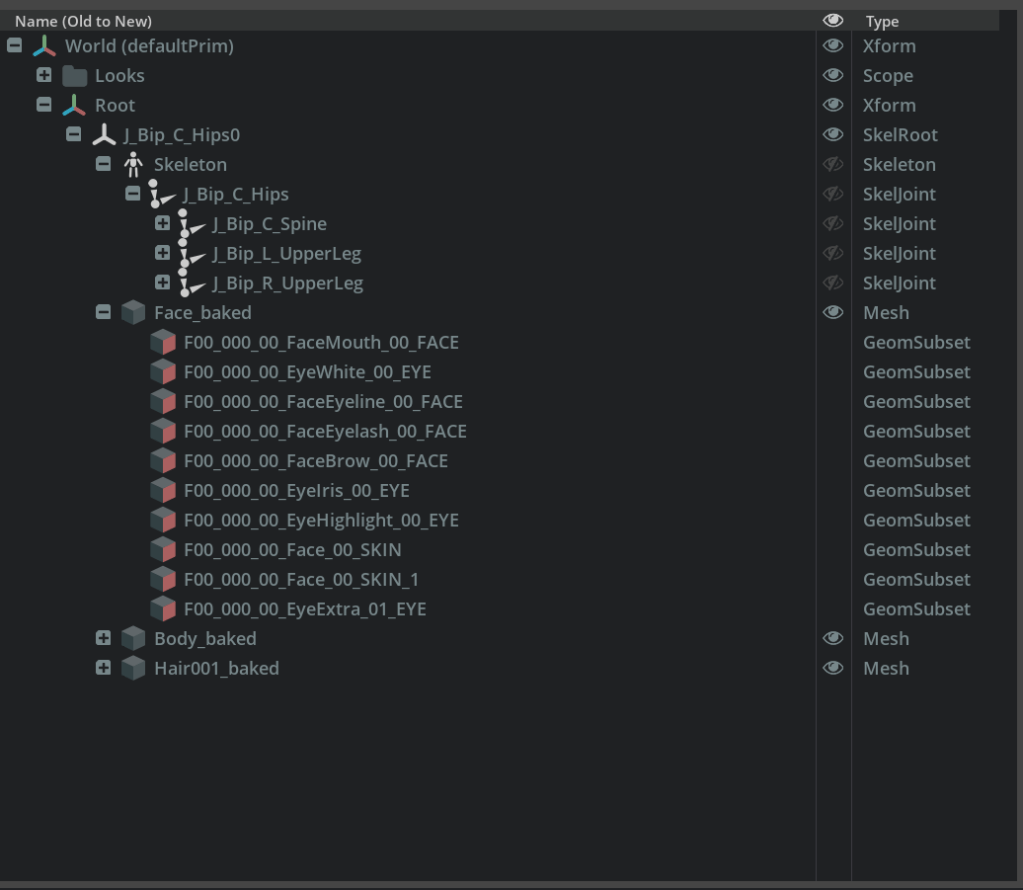Click the Looks folder icon

(x=75, y=76)
